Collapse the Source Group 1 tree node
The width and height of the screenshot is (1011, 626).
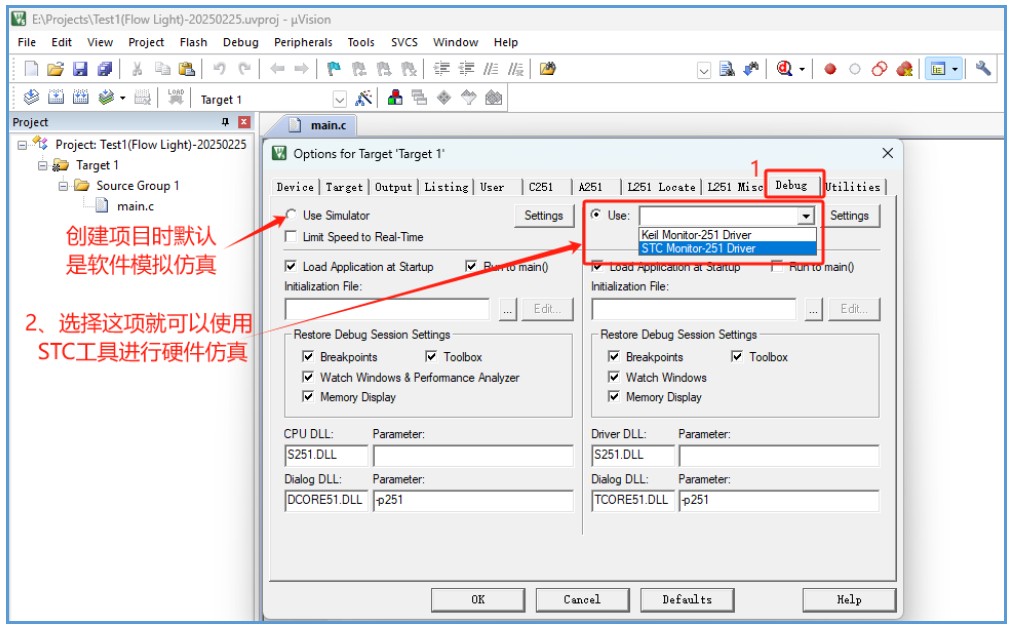63,186
